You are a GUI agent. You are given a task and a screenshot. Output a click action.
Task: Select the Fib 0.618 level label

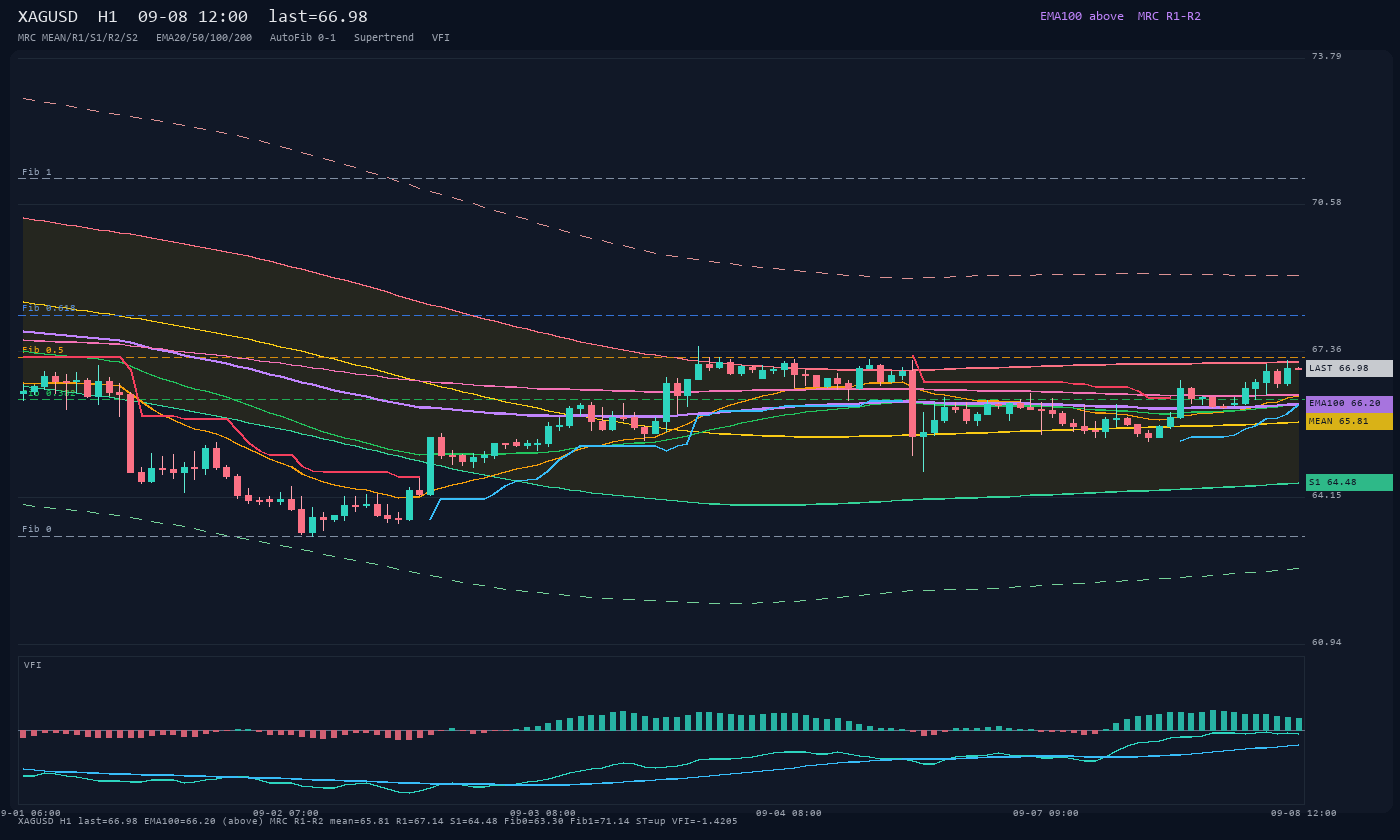tap(49, 308)
